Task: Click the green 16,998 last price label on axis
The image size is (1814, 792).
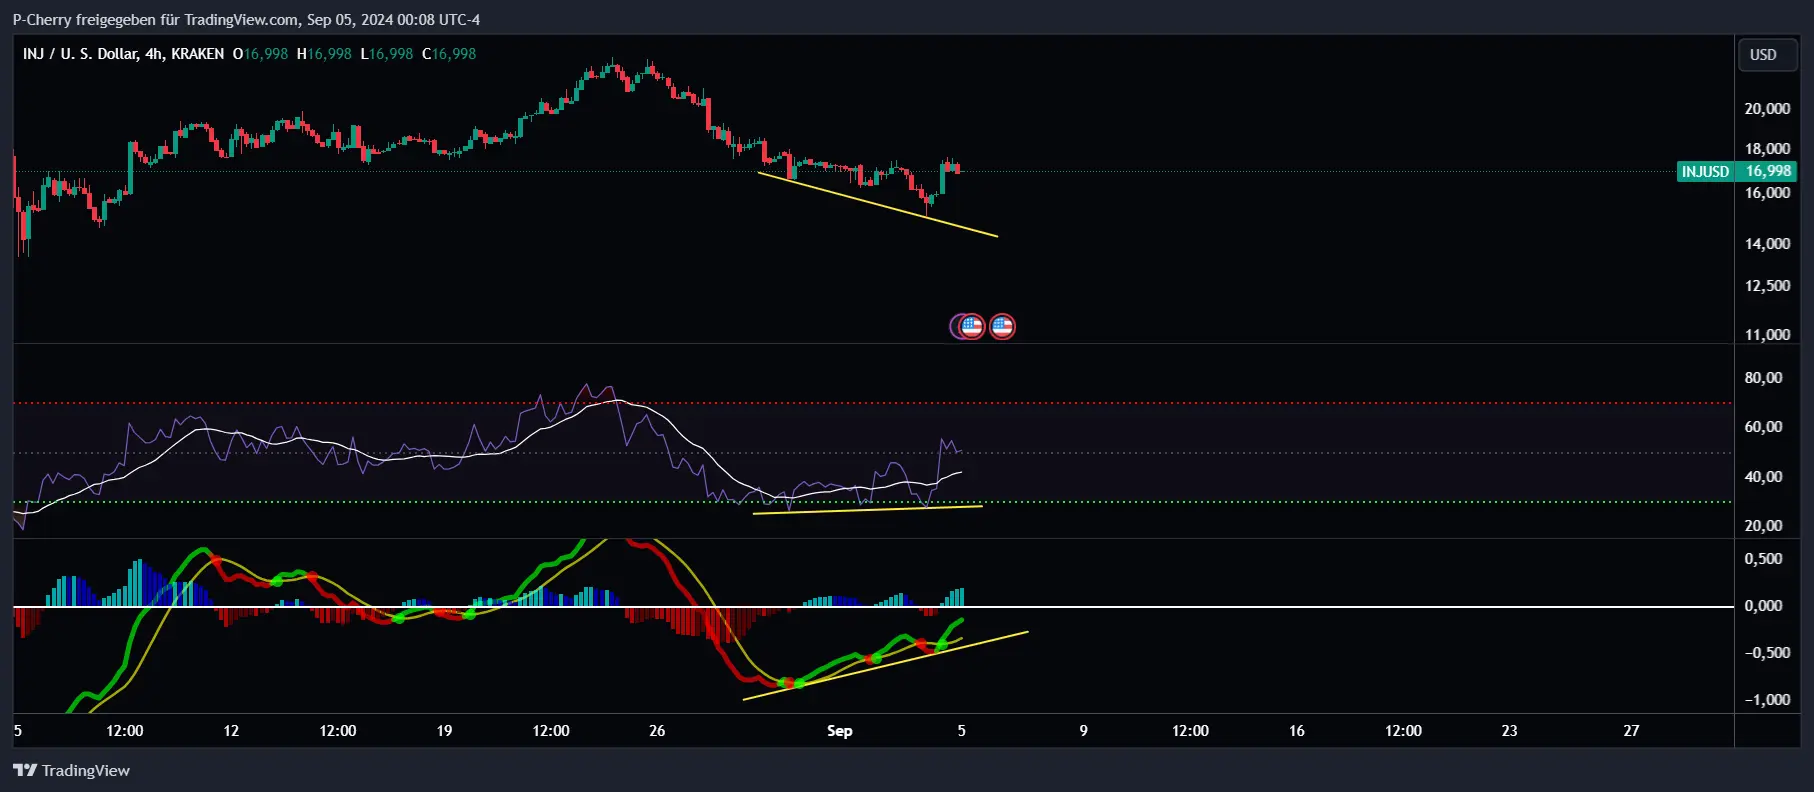Action: coord(1767,171)
